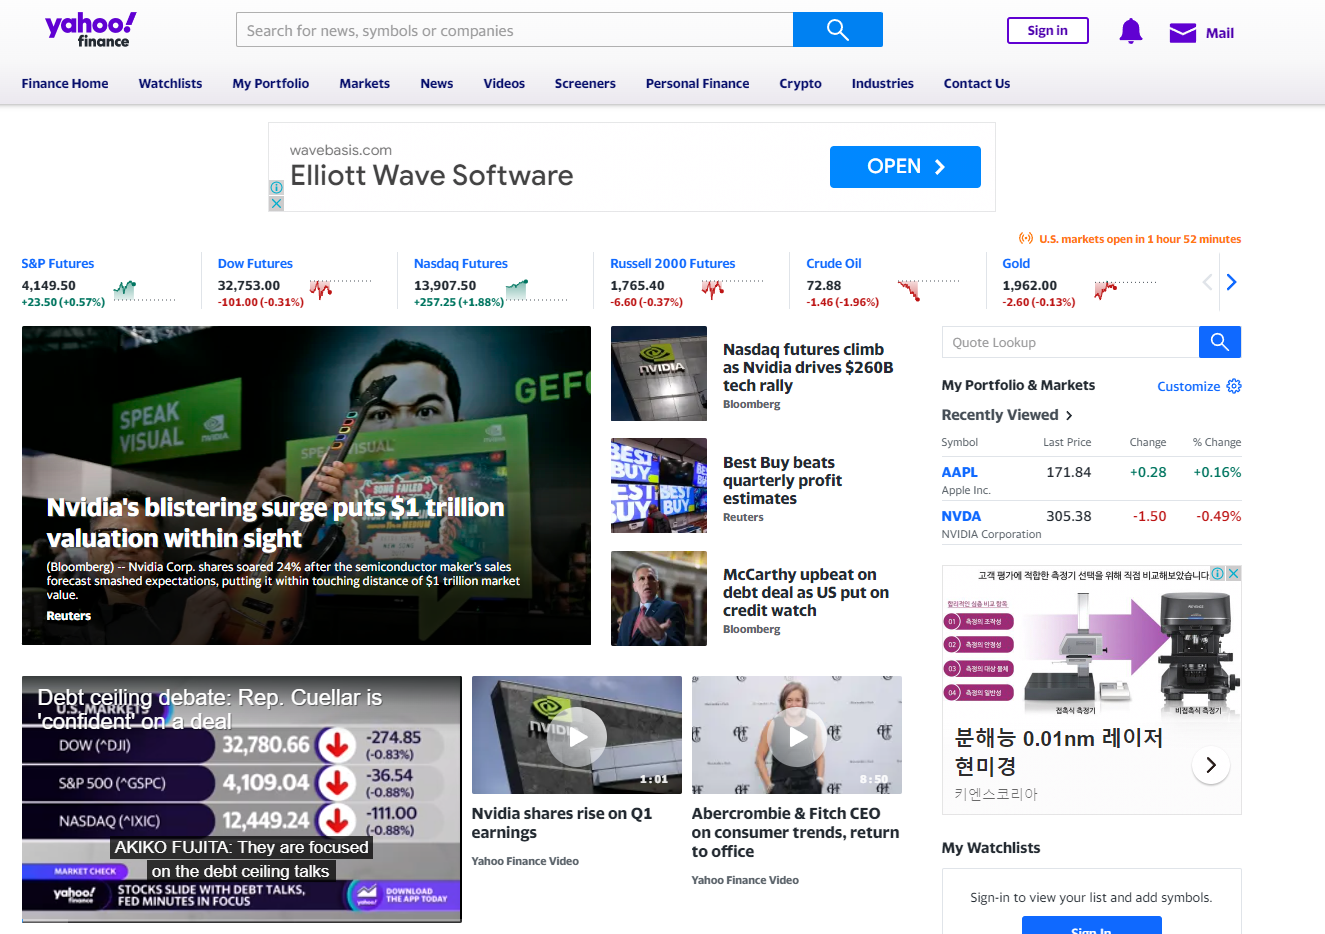
Task: Open Dow Futures sparkline chart
Action: tap(340, 291)
